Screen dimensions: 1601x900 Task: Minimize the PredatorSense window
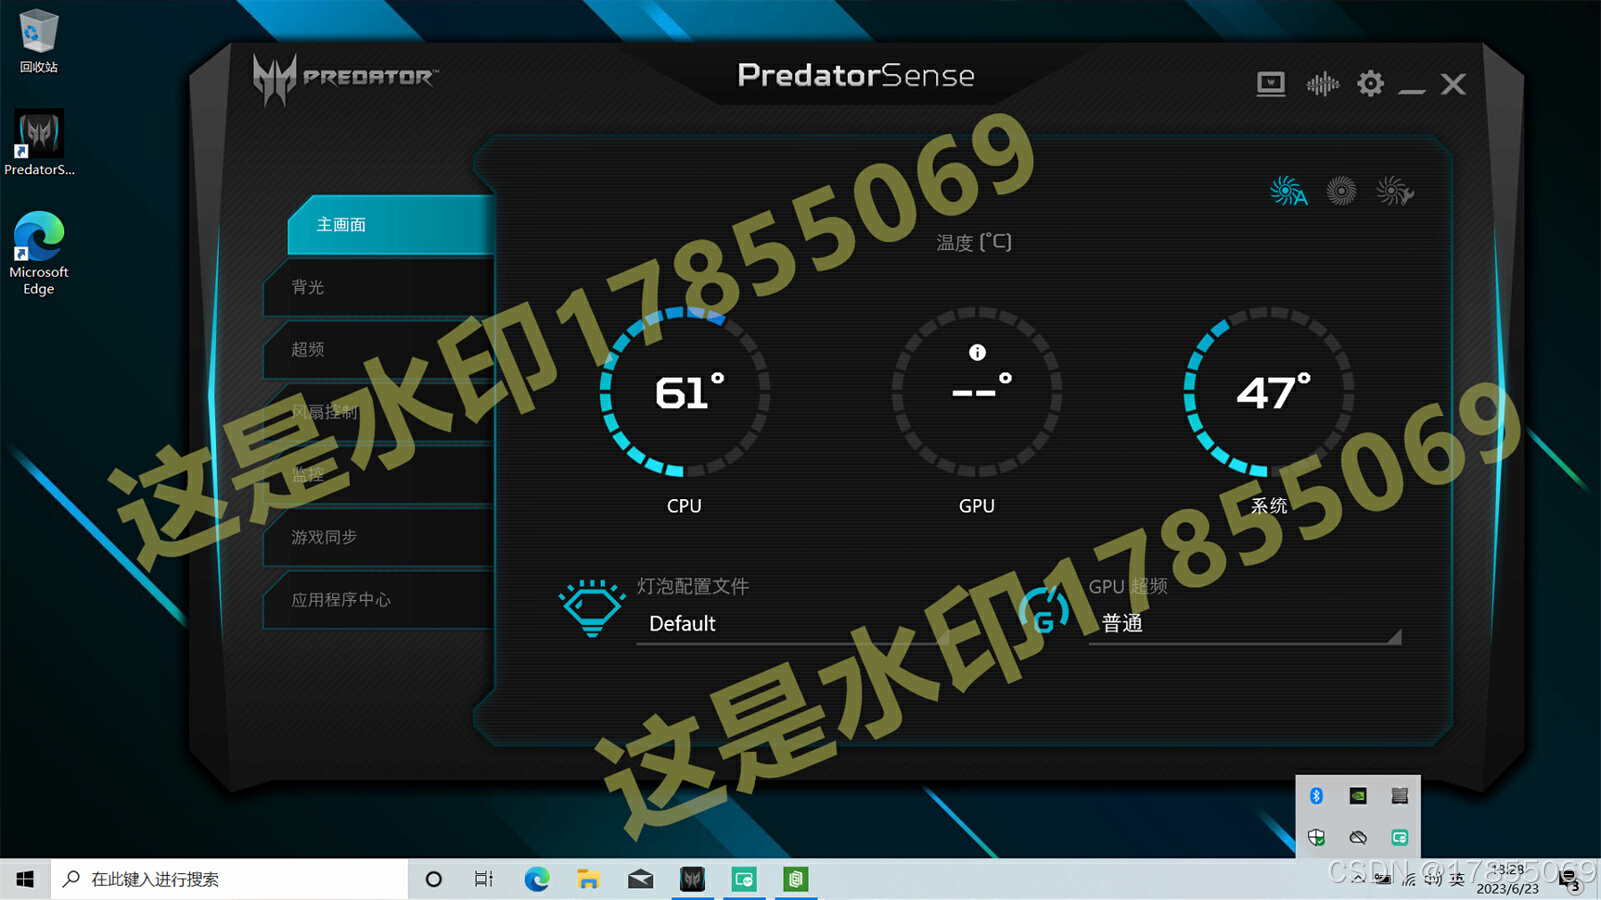coord(1412,90)
